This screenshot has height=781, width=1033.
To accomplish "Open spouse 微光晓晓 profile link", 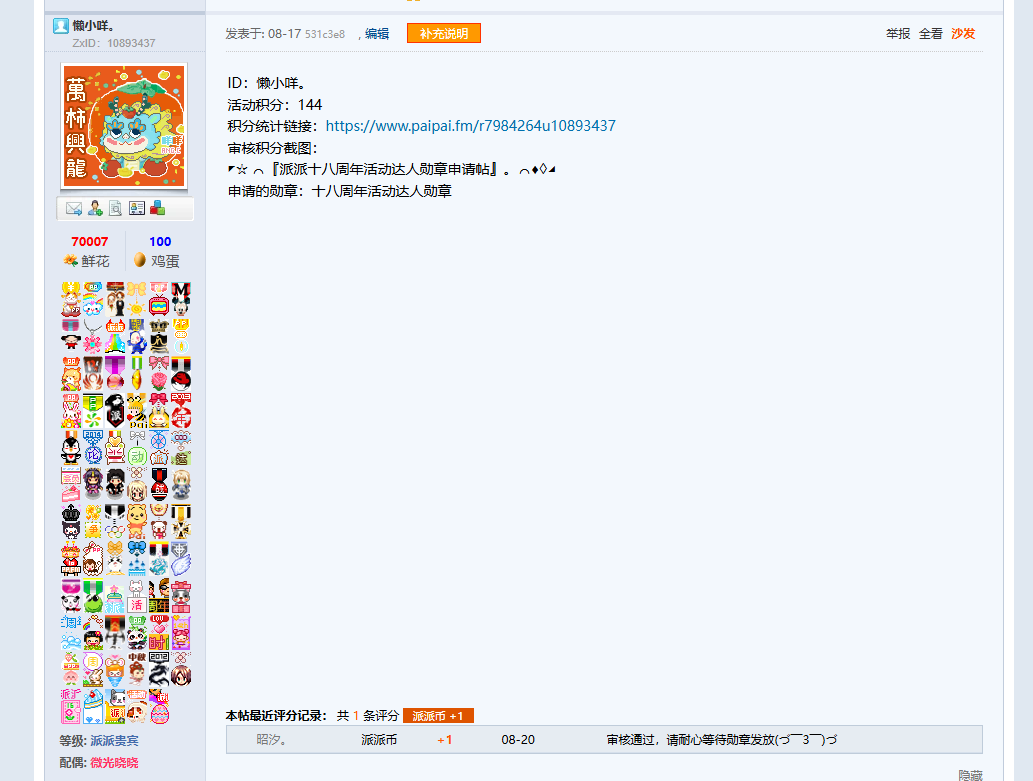I will [115, 763].
